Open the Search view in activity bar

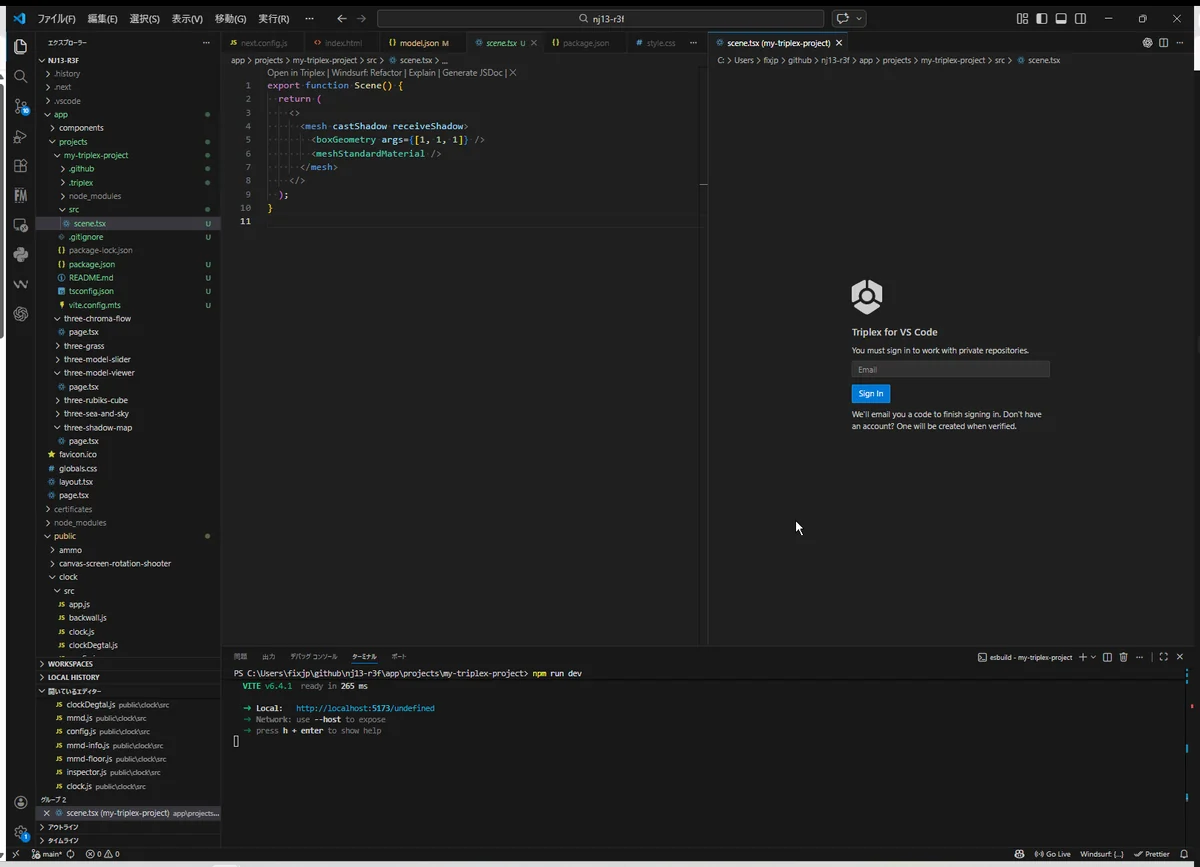coord(20,76)
